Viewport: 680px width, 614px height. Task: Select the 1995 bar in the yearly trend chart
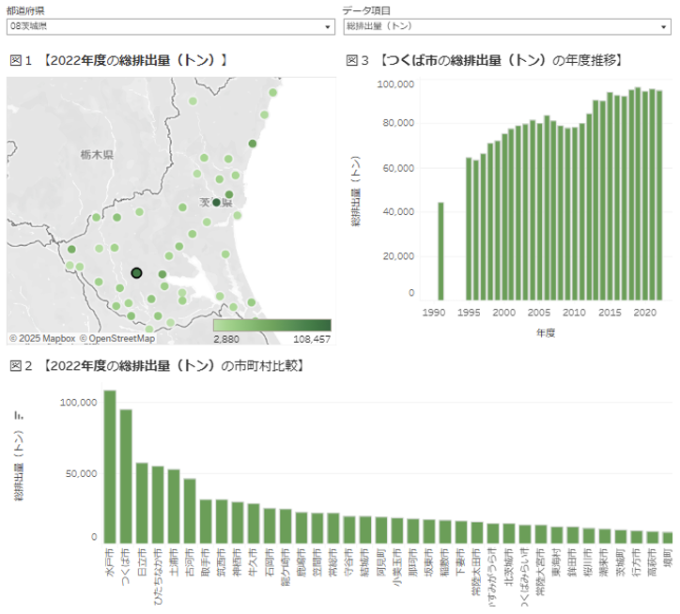click(469, 228)
